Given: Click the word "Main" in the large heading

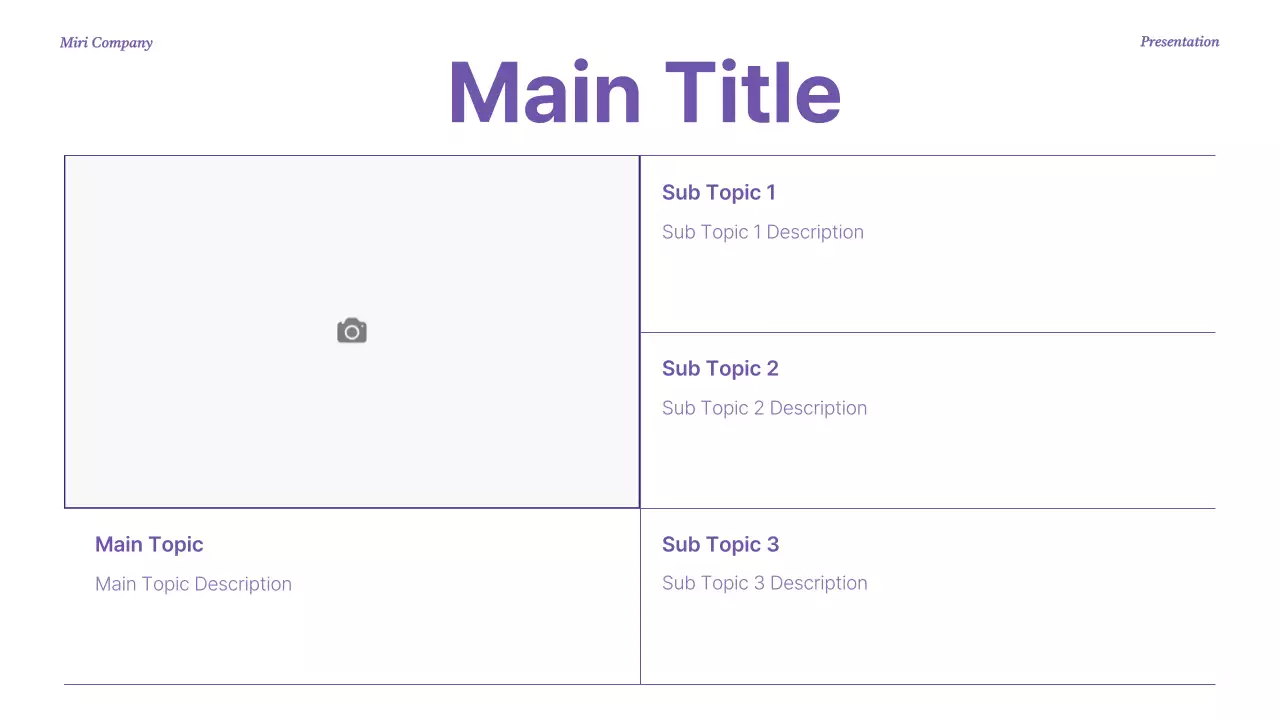Looking at the screenshot, I should (x=545, y=93).
